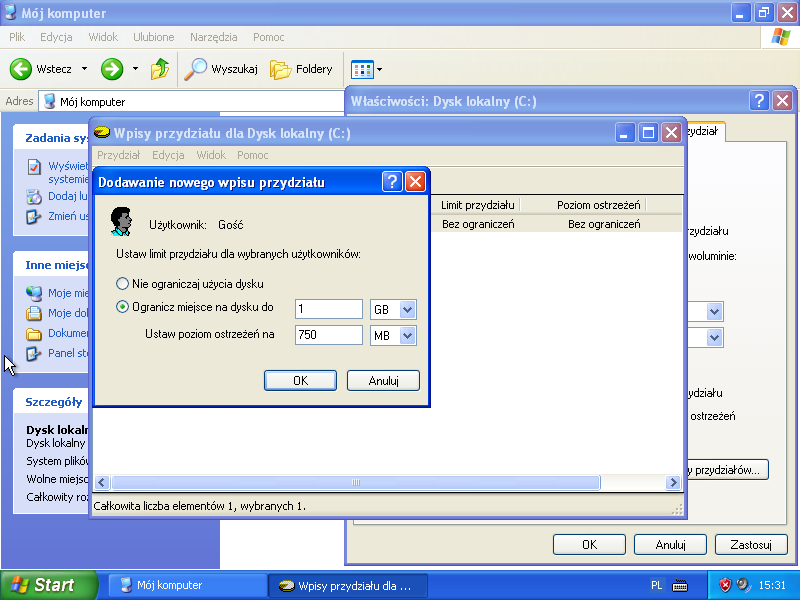Image resolution: width=800 pixels, height=600 pixels.
Task: Click the Wstecz back arrow icon
Action: coord(21,69)
